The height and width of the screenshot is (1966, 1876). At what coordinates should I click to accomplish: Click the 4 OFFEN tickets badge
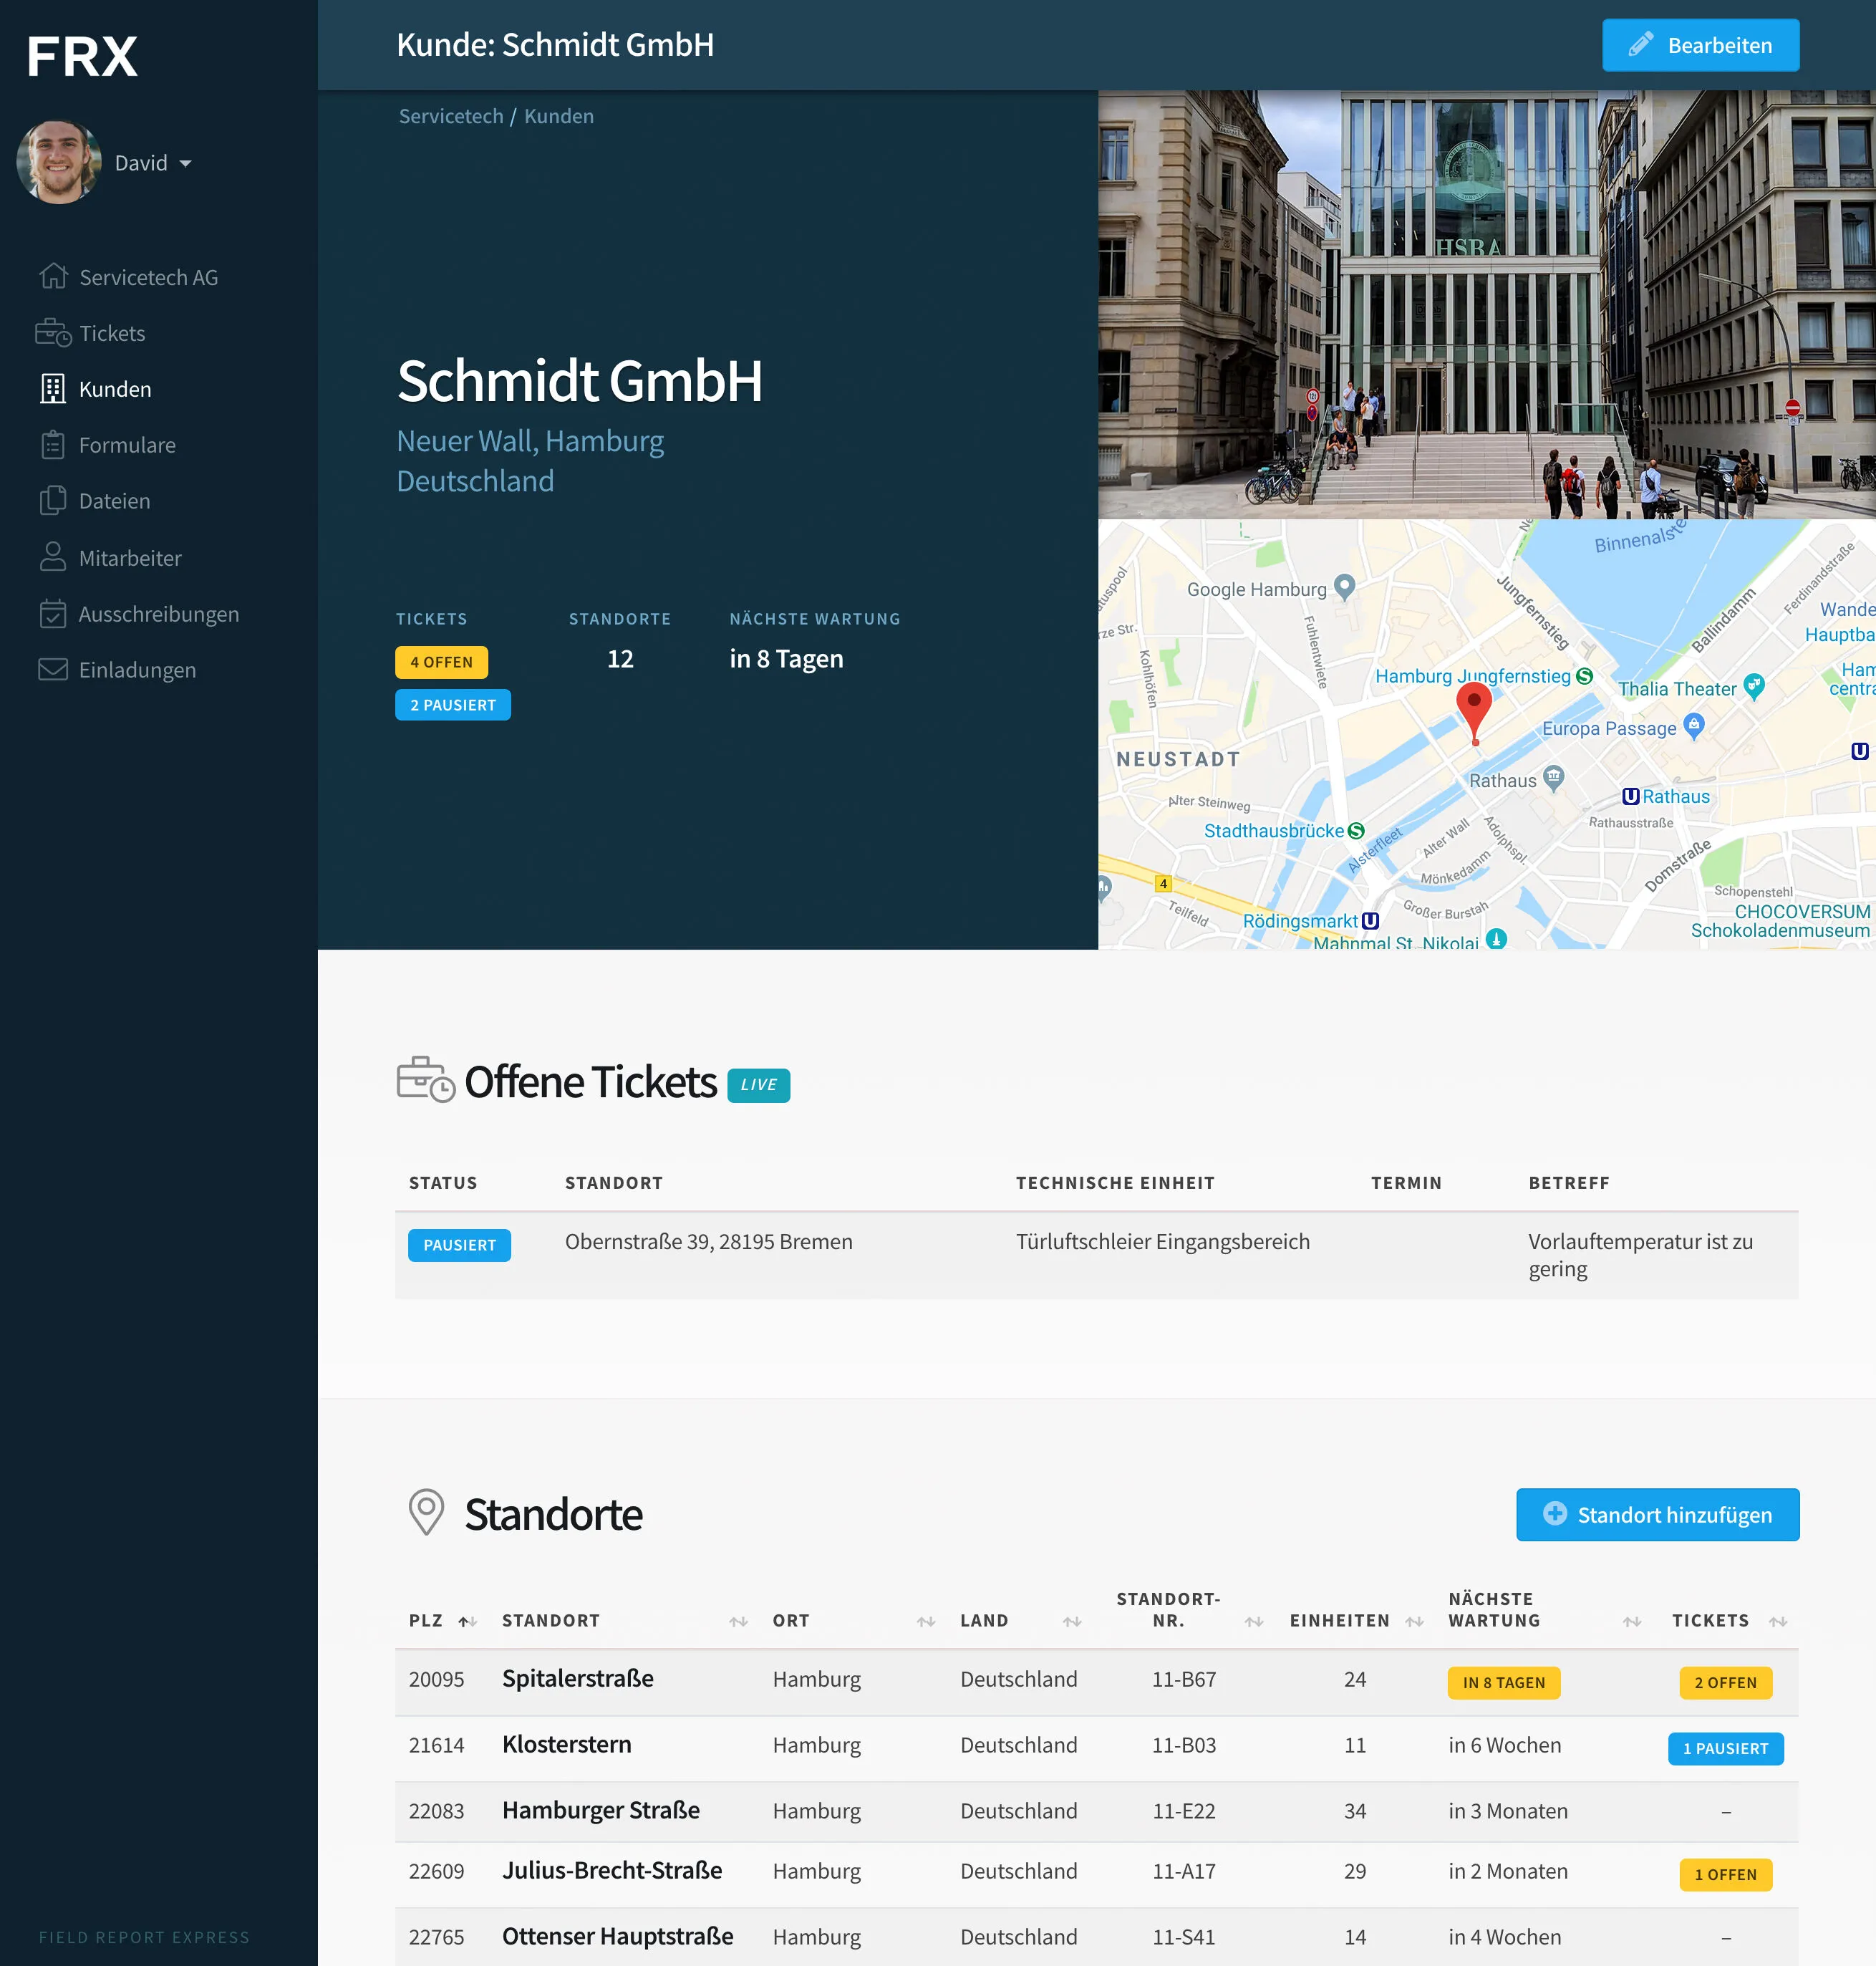441,662
